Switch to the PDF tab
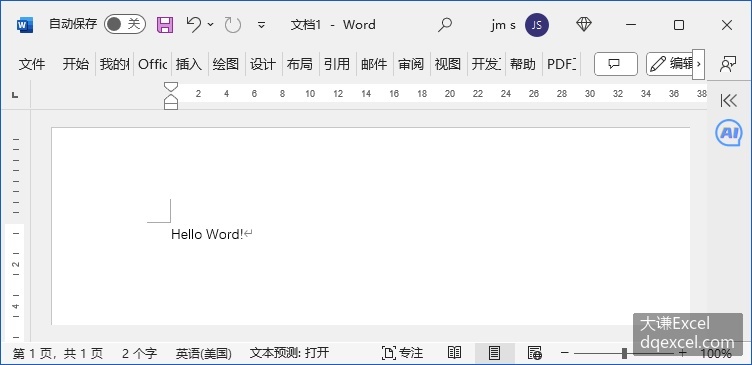 click(562, 64)
